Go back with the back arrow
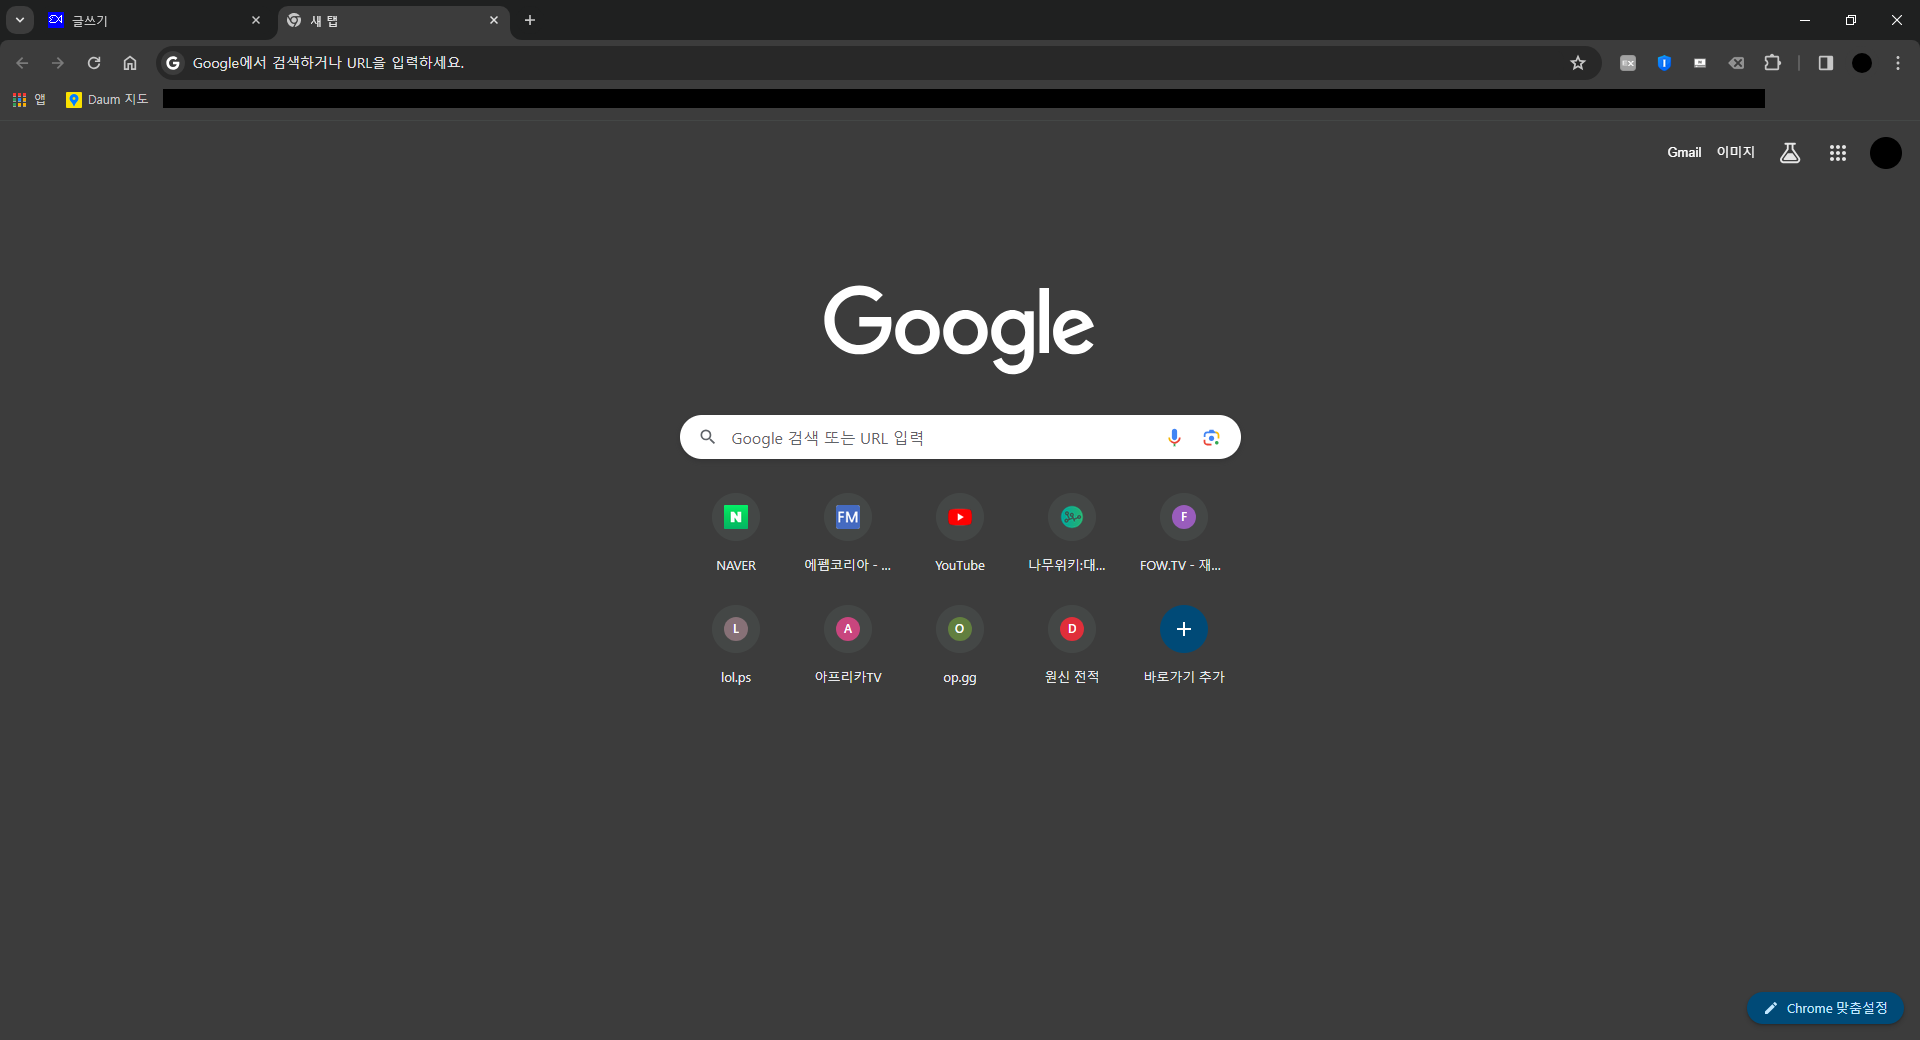1920x1040 pixels. tap(22, 63)
